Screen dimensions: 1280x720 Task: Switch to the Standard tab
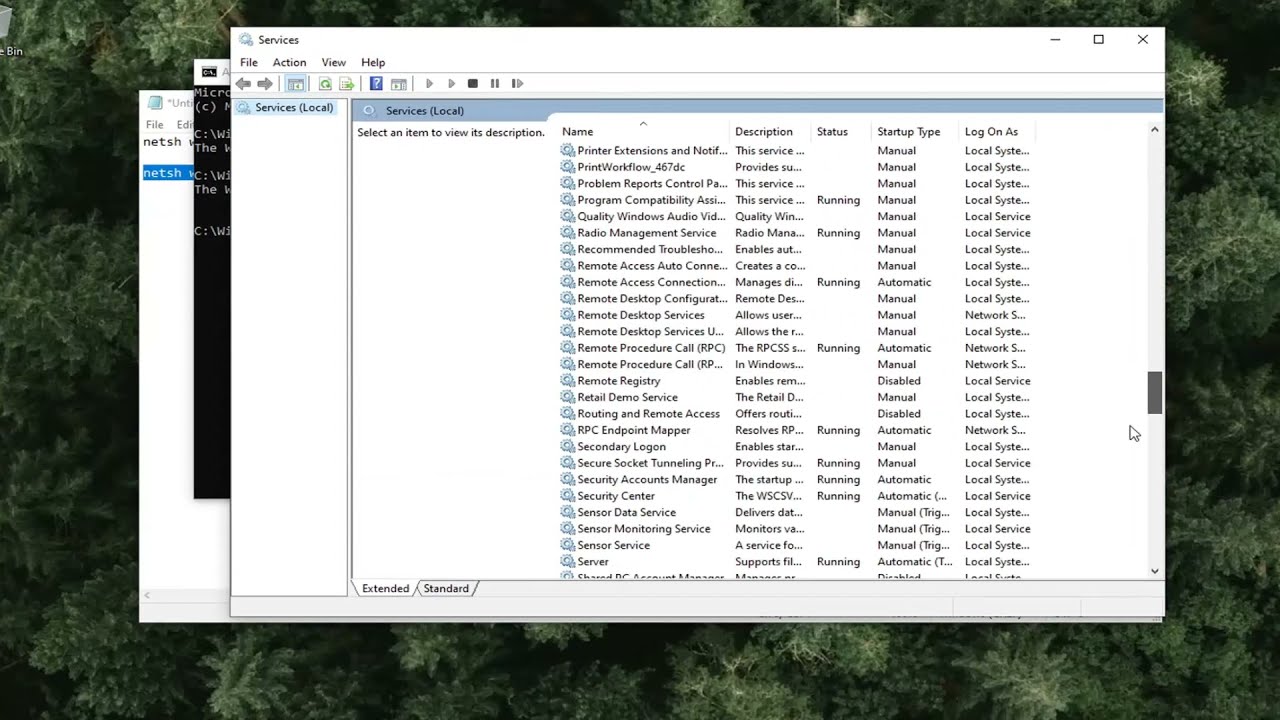(x=446, y=589)
